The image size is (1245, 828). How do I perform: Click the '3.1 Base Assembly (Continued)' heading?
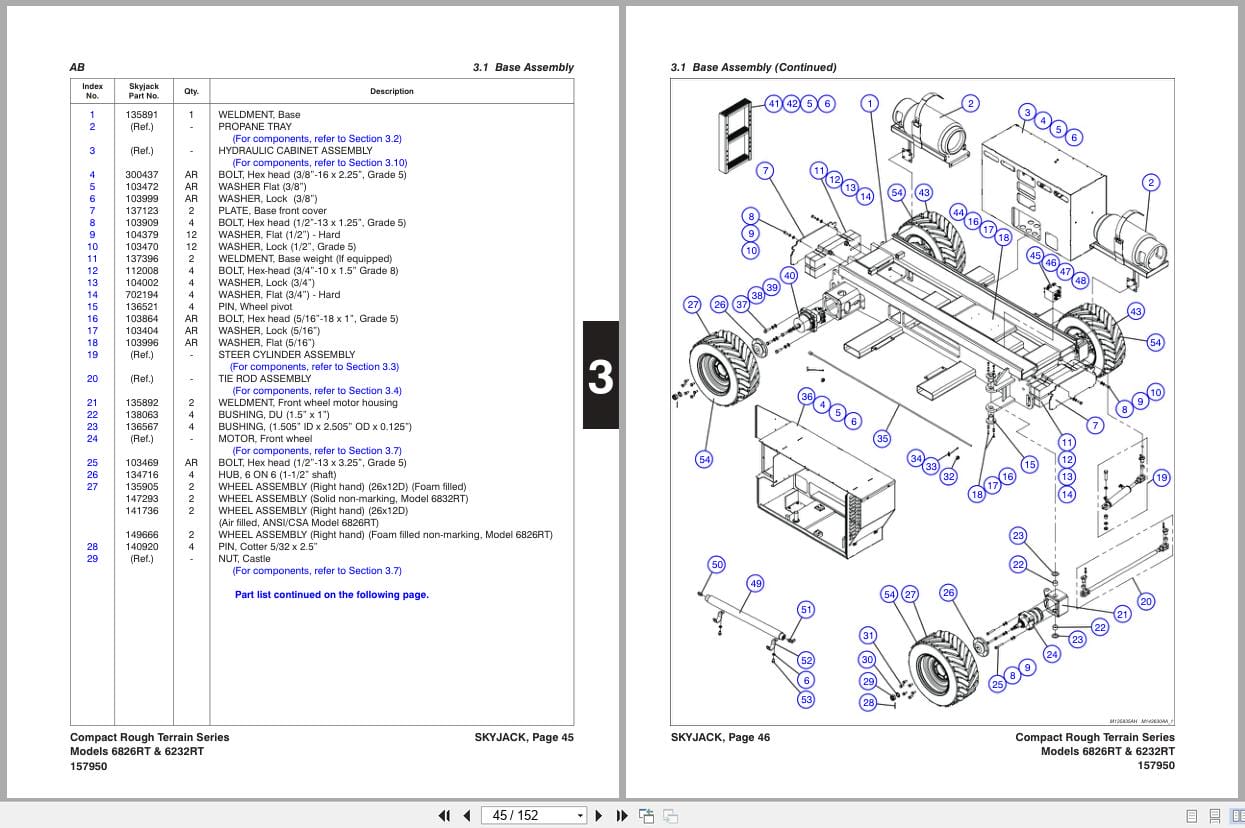(754, 67)
